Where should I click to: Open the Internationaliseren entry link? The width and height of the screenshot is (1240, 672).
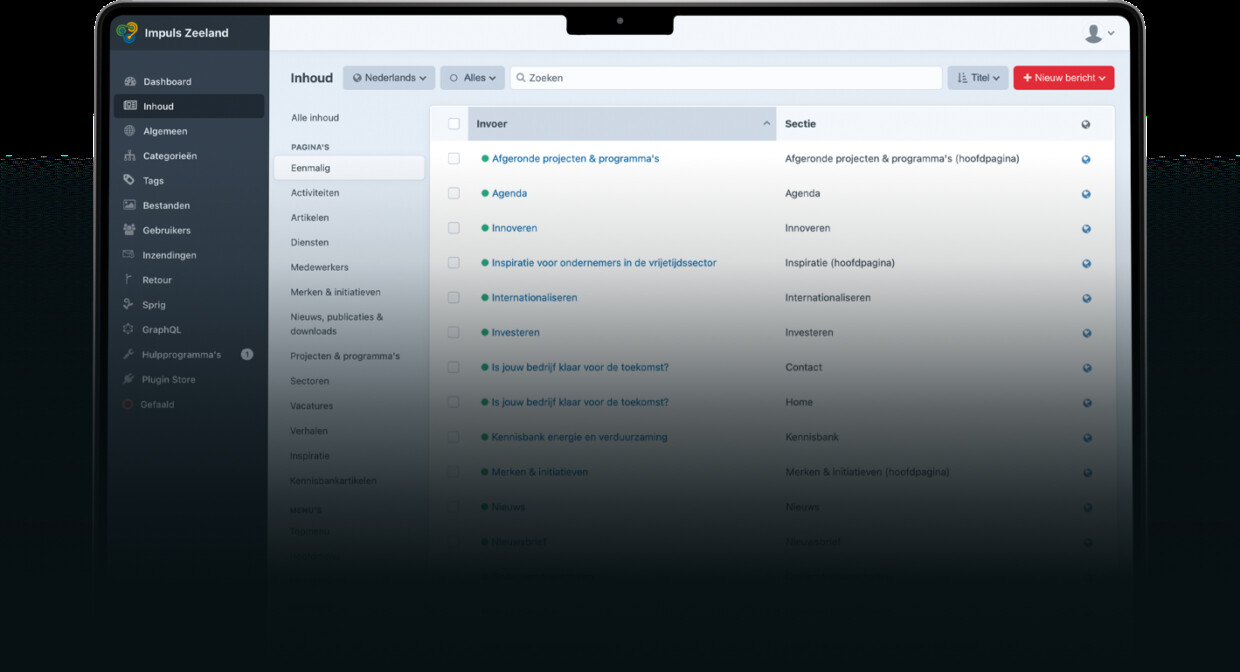coord(534,298)
